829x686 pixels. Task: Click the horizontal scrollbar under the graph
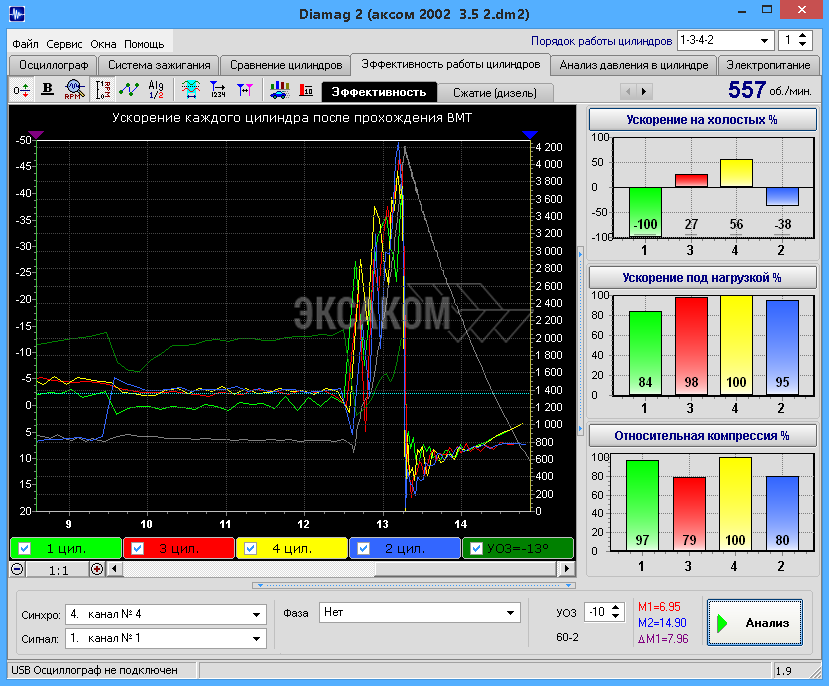tap(330, 569)
